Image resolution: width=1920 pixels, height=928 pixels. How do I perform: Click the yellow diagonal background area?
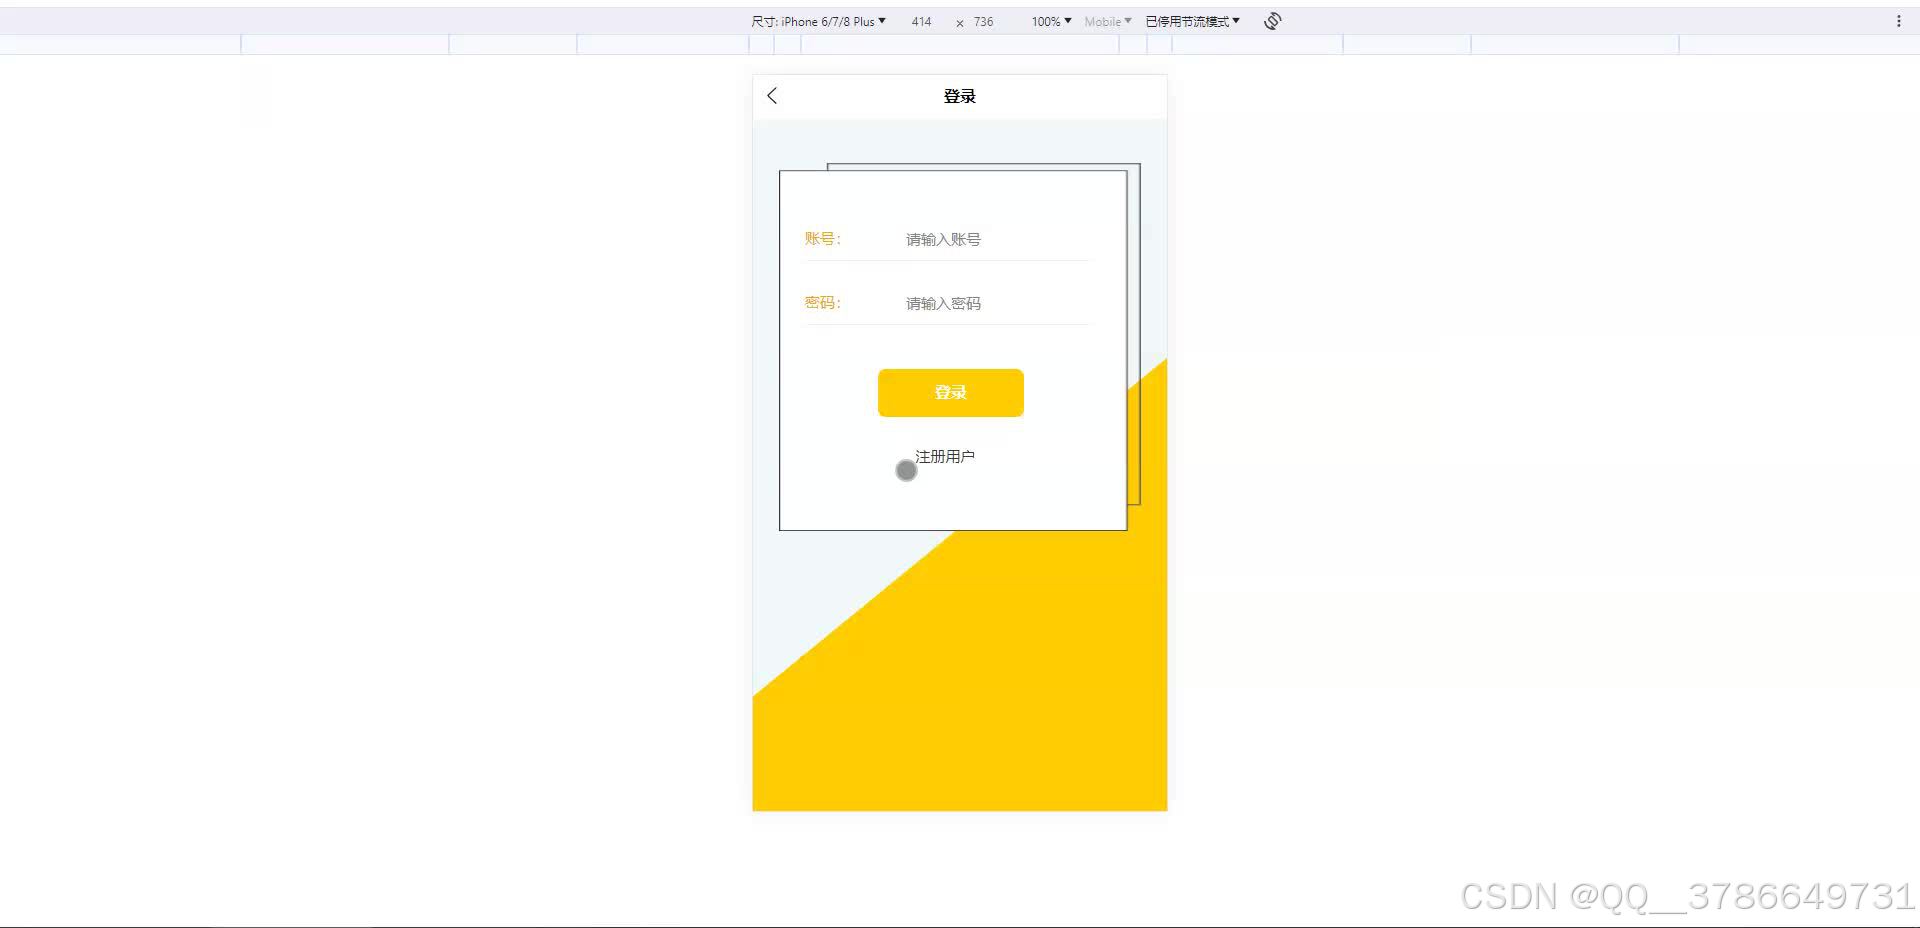pos(960,700)
